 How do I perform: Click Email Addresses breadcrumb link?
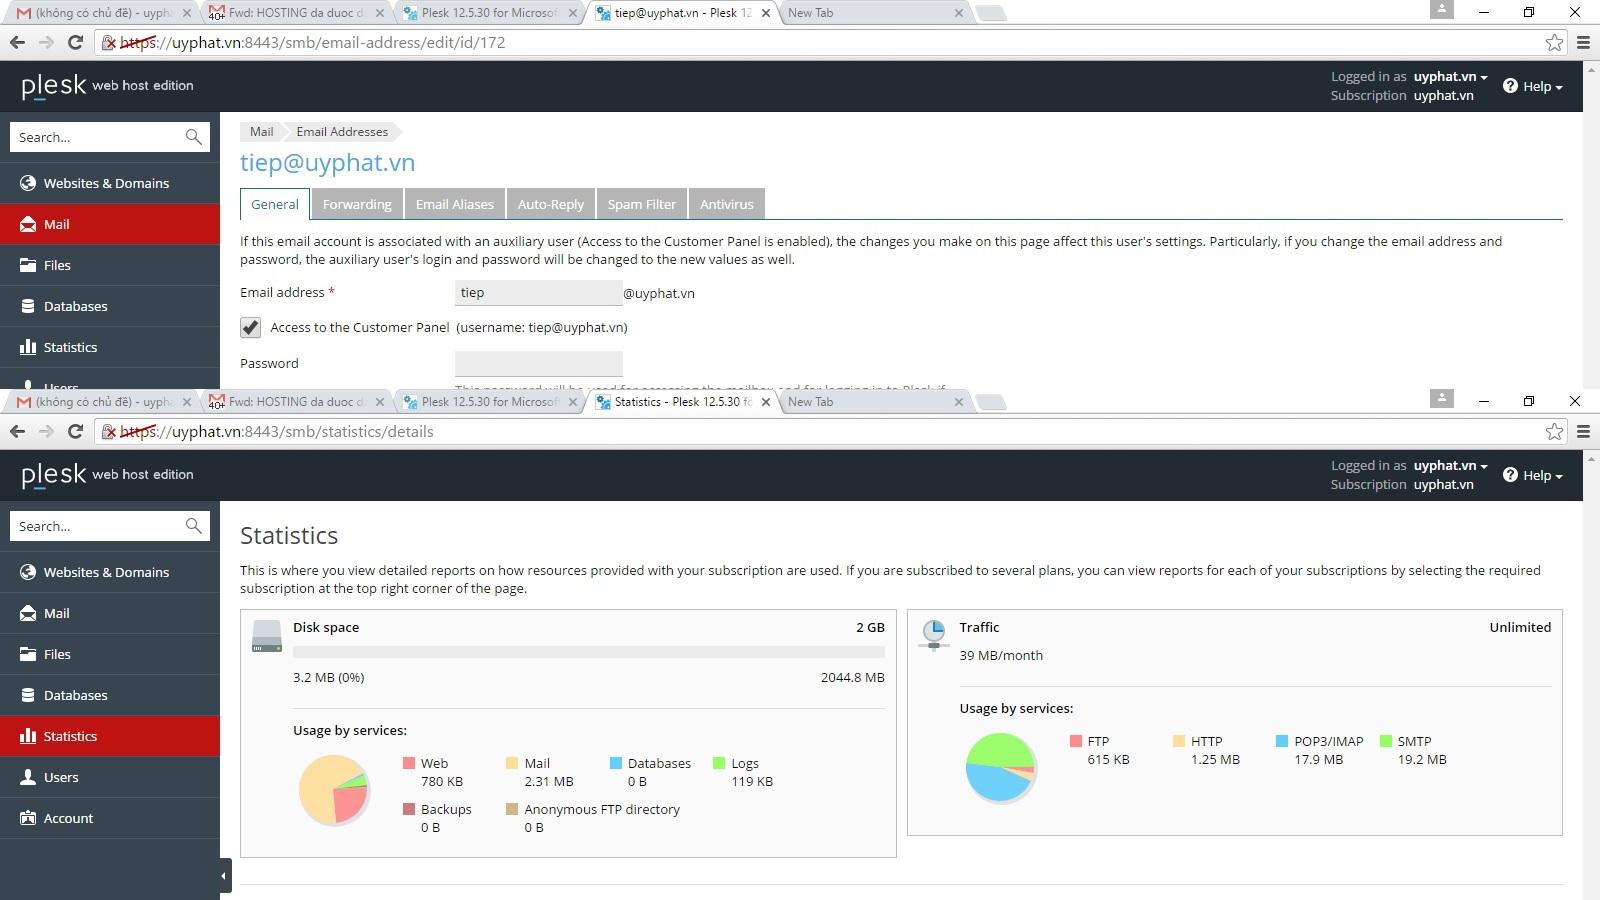click(342, 132)
